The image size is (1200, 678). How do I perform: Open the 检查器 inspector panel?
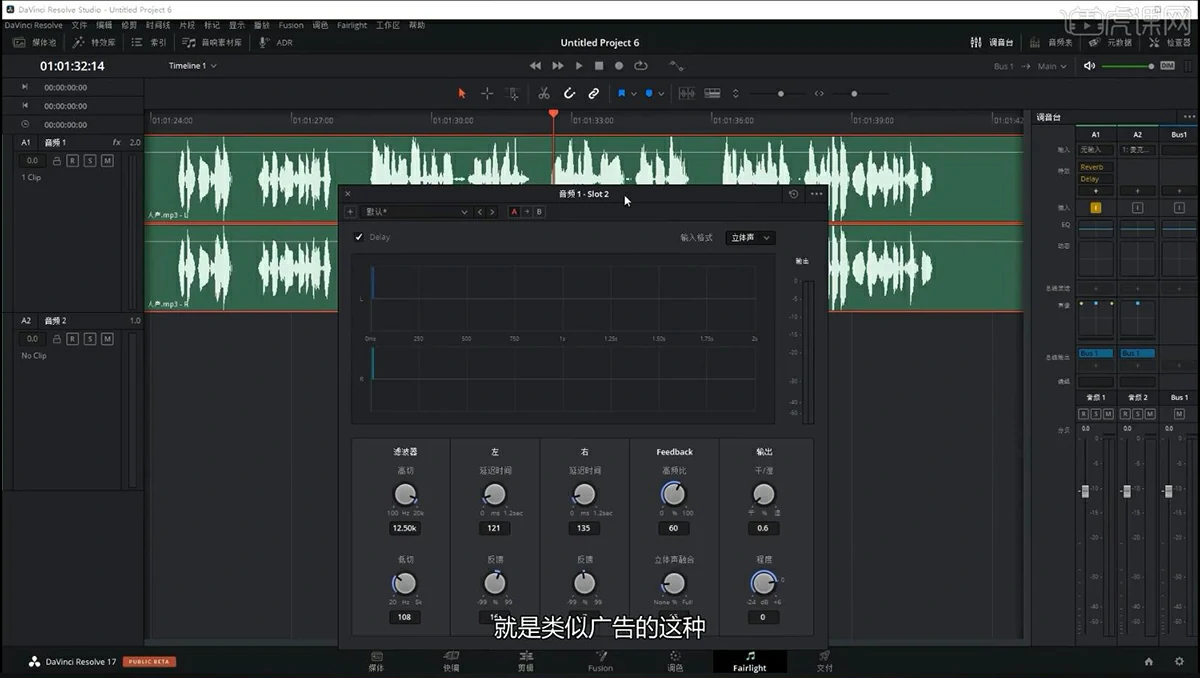(x=1169, y=43)
